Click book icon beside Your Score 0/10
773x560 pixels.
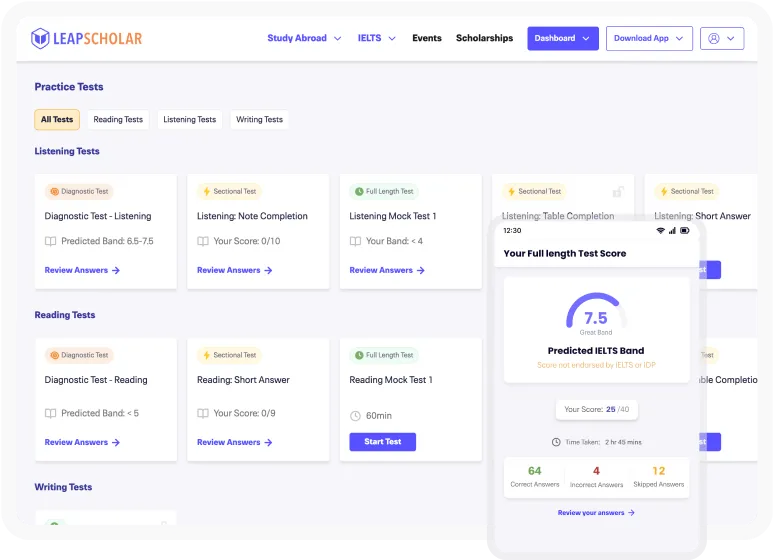(x=203, y=241)
